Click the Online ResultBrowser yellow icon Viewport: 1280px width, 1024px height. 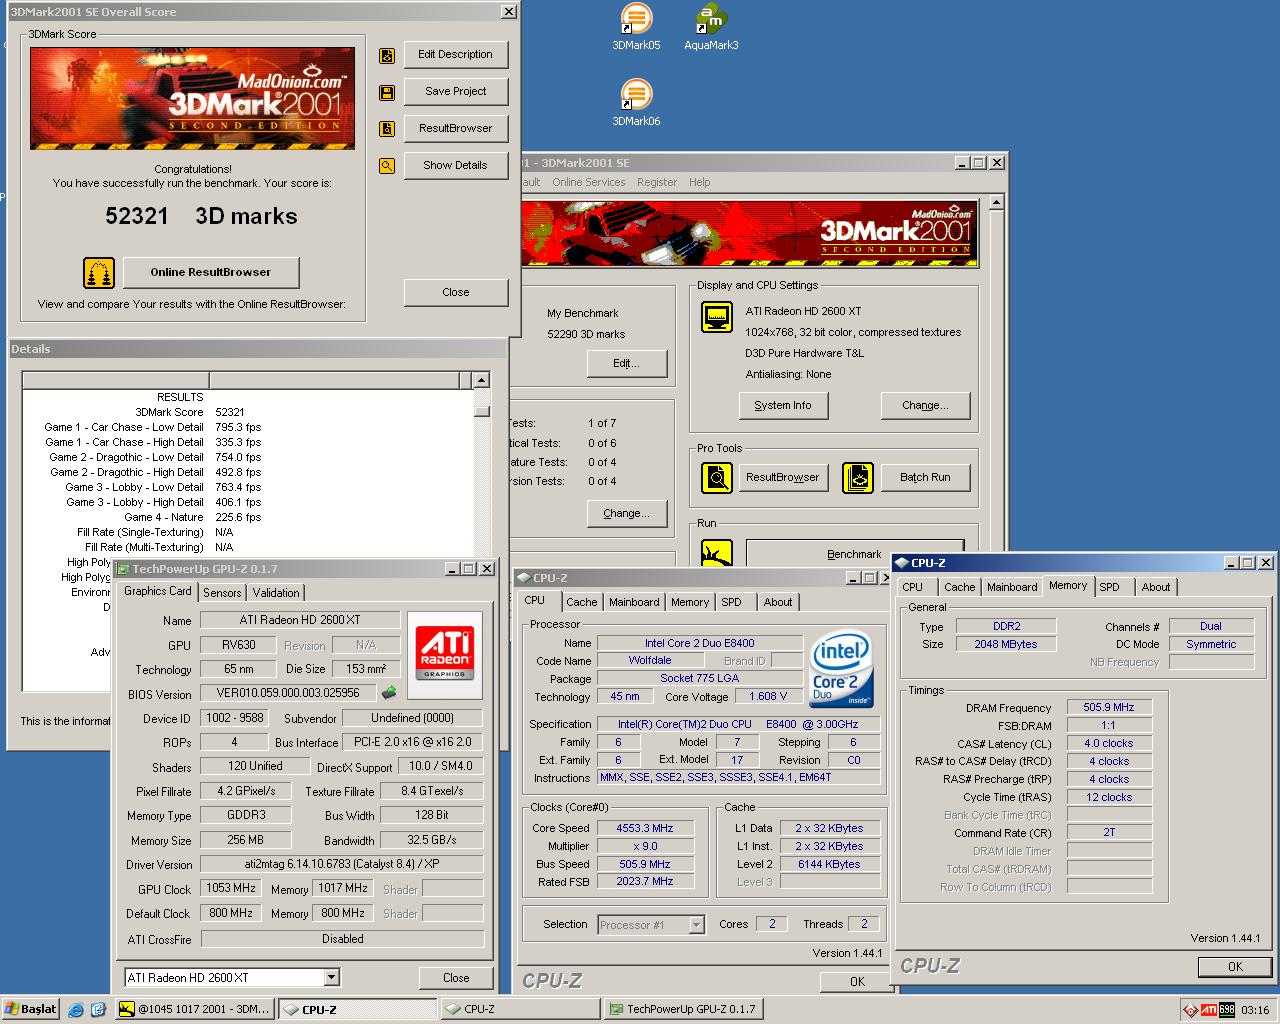(x=99, y=272)
